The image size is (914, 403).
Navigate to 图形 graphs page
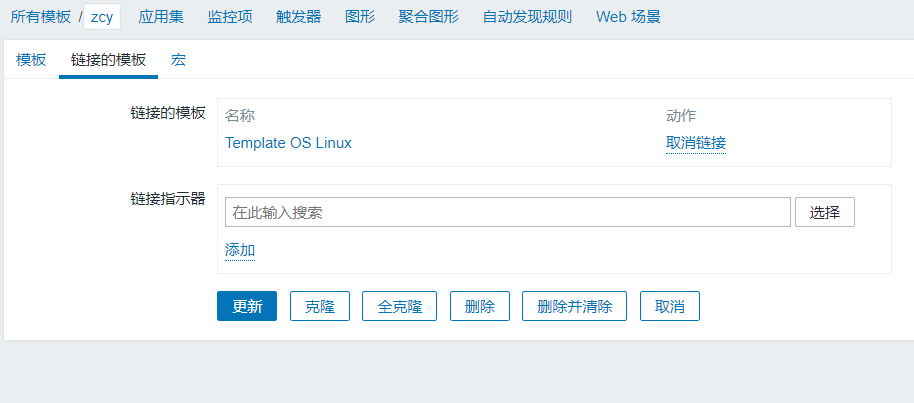(x=360, y=16)
